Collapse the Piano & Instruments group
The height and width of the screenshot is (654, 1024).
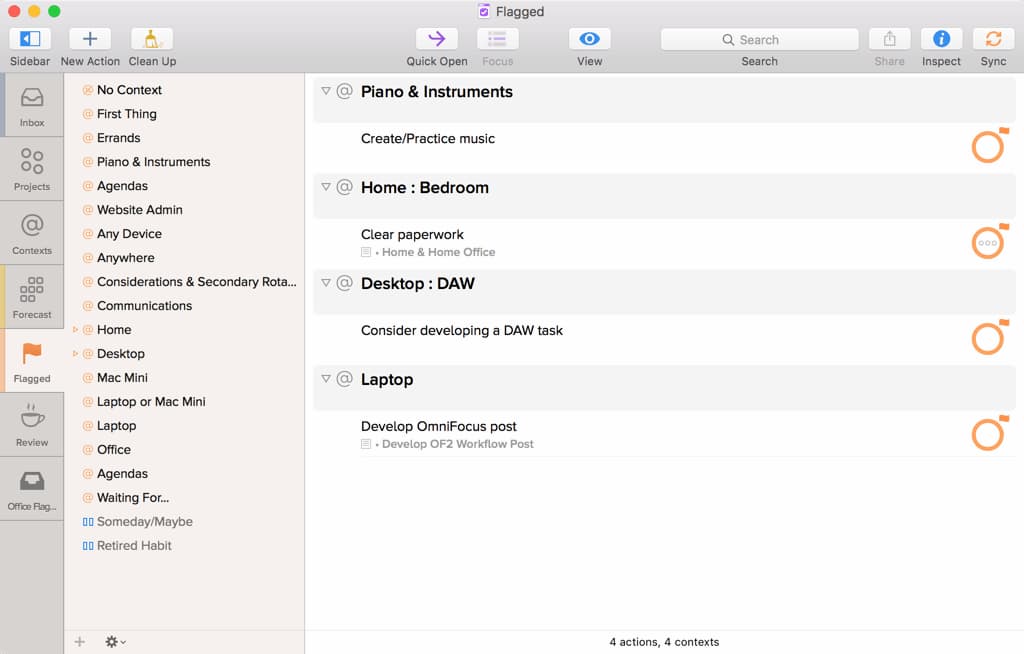tap(326, 91)
